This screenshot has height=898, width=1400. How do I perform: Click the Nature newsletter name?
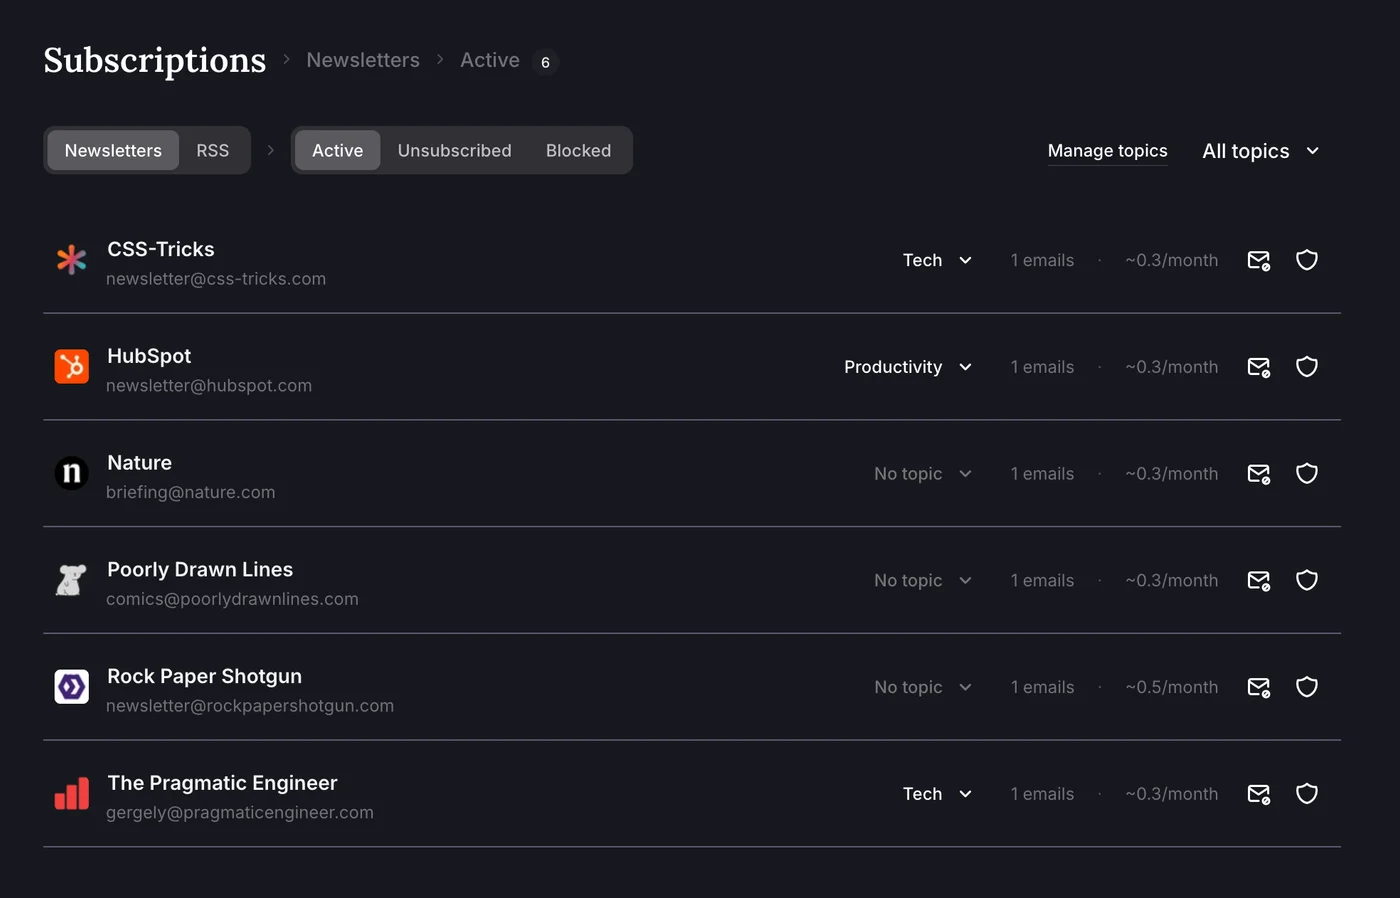pos(139,463)
